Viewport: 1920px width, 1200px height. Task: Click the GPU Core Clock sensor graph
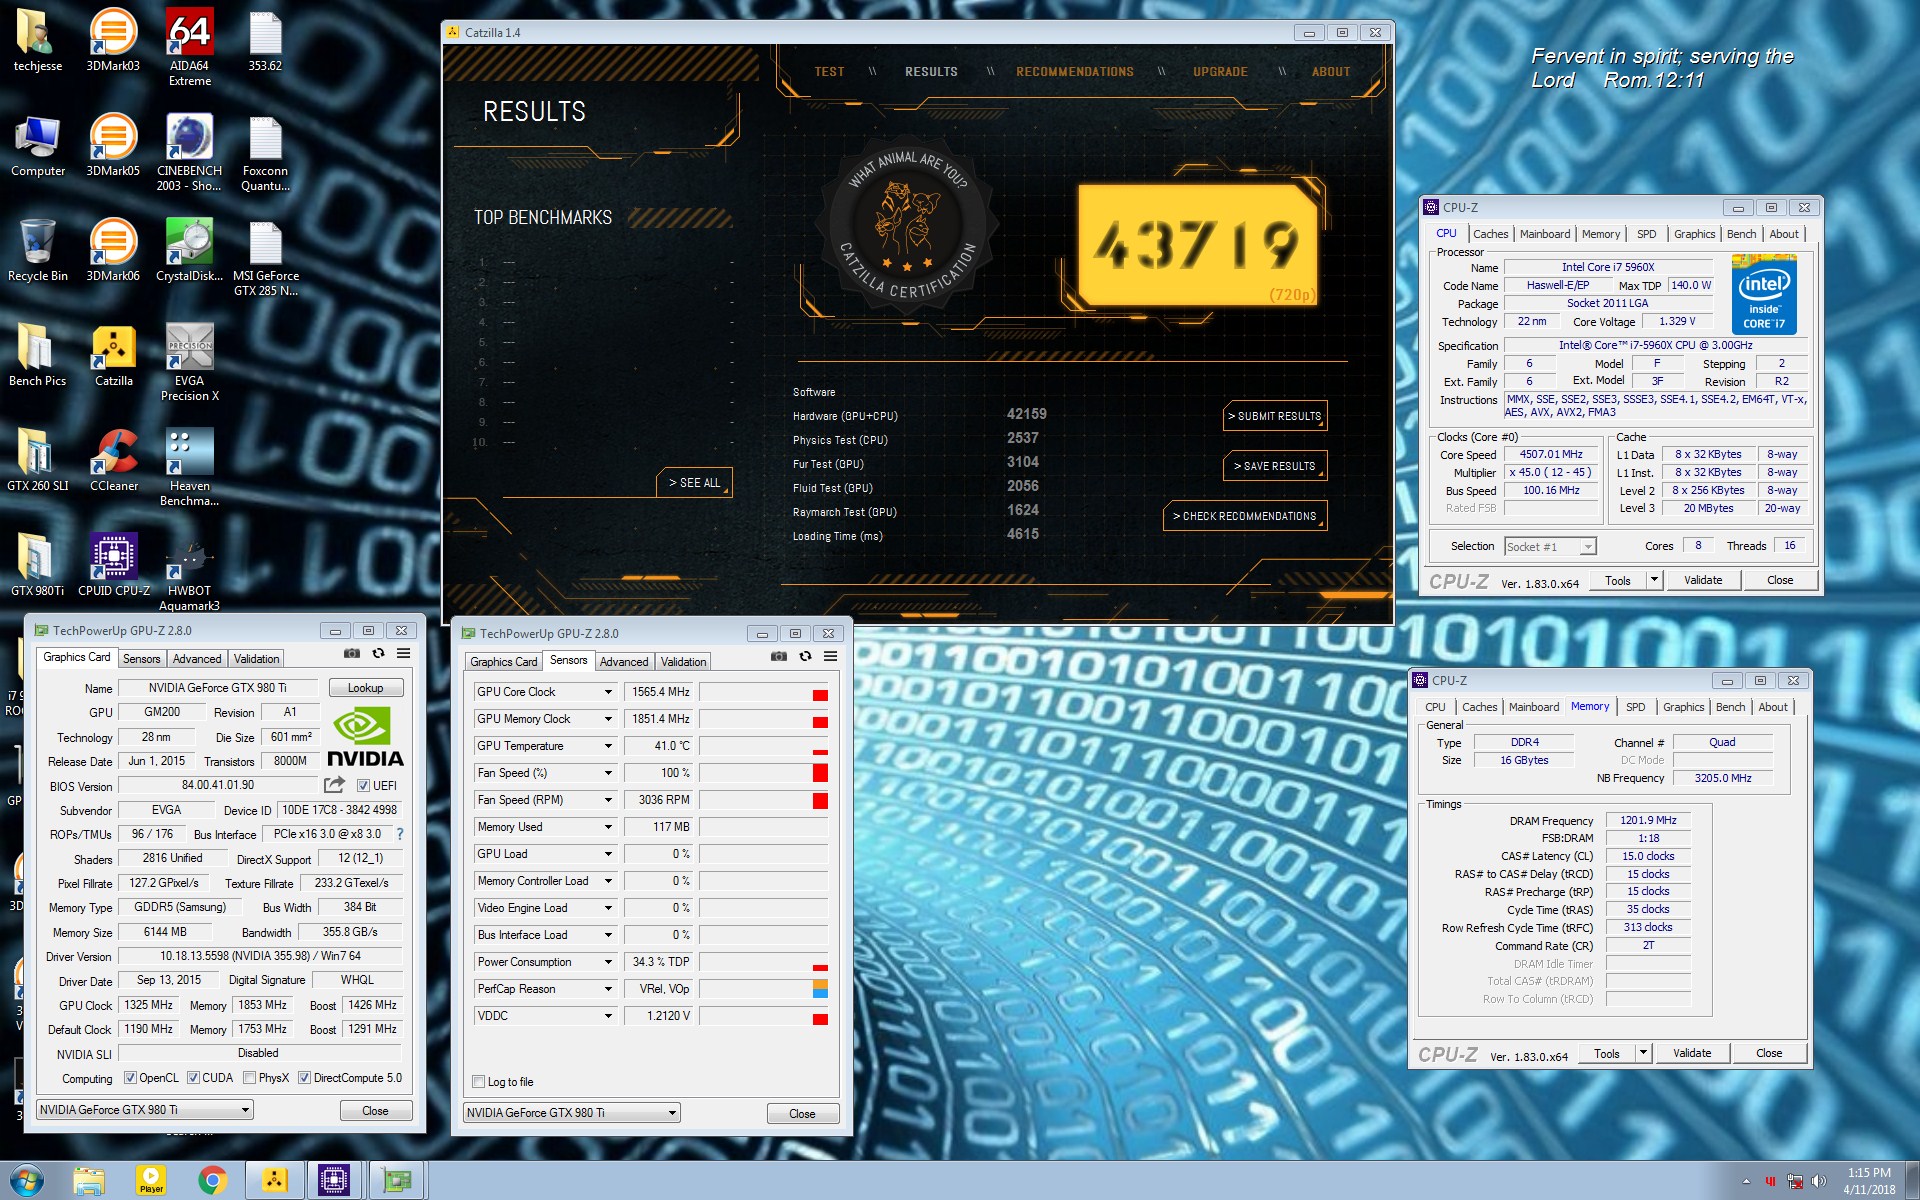pyautogui.click(x=764, y=692)
